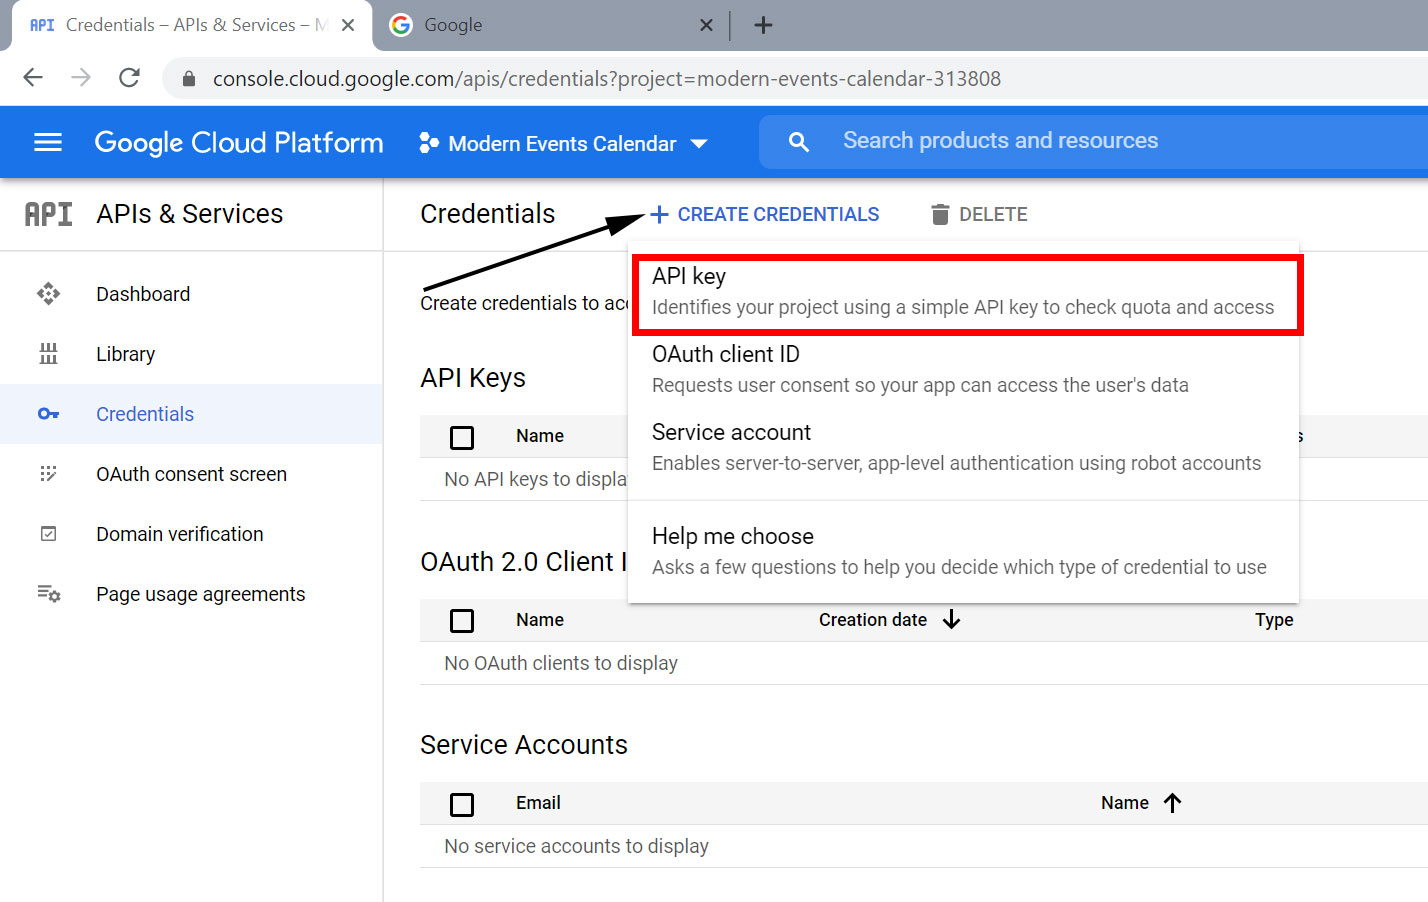
Task: Click the Library icon in sidebar
Action: point(48,354)
